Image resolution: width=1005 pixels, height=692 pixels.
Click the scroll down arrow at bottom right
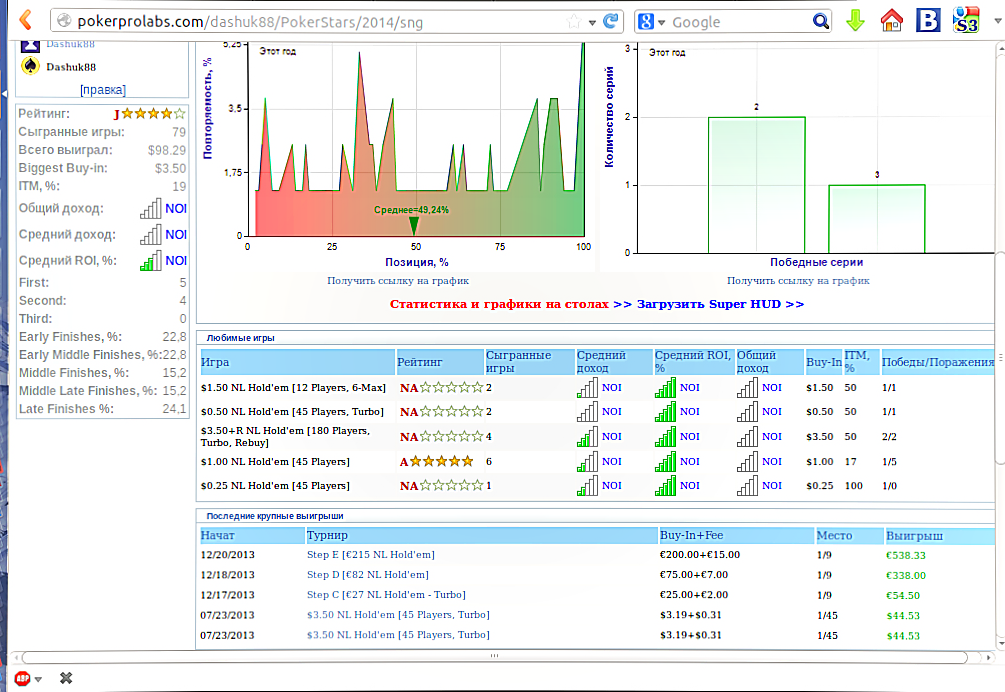coord(1000,643)
